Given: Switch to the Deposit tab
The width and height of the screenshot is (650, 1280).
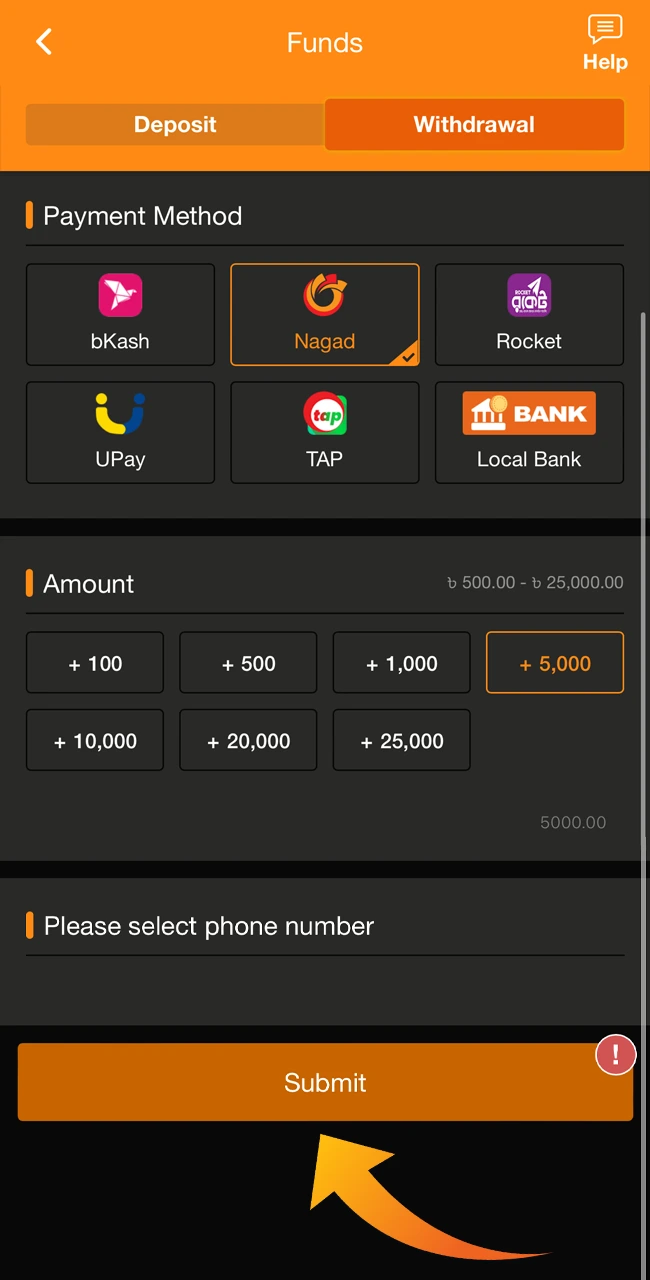Looking at the screenshot, I should (x=175, y=124).
